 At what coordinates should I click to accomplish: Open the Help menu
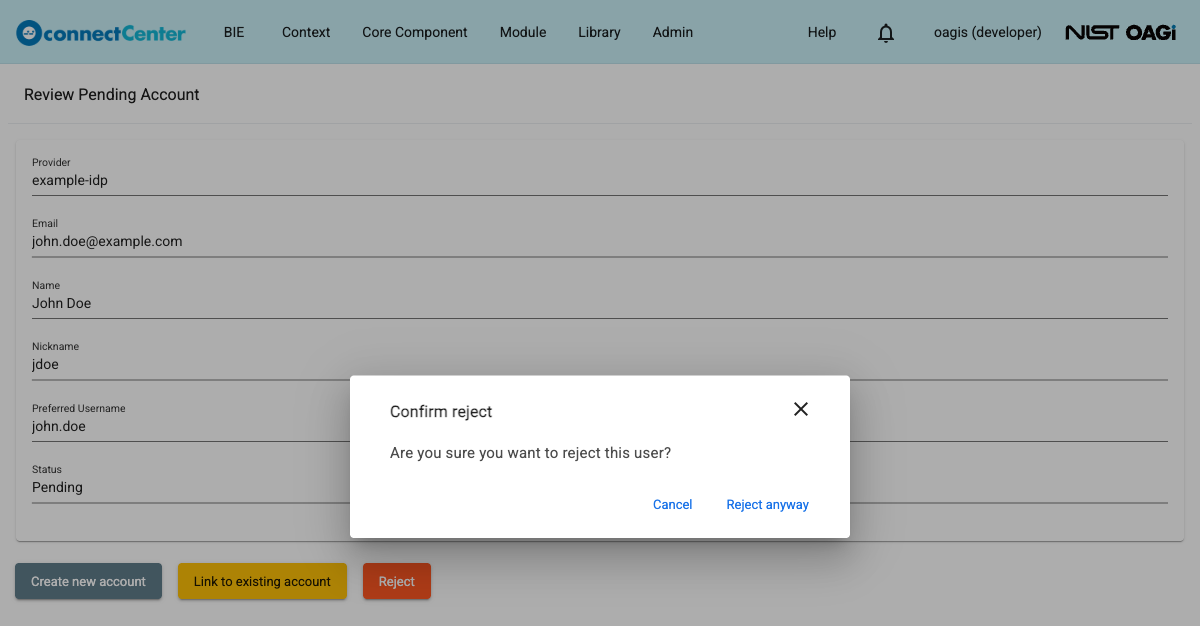click(822, 32)
